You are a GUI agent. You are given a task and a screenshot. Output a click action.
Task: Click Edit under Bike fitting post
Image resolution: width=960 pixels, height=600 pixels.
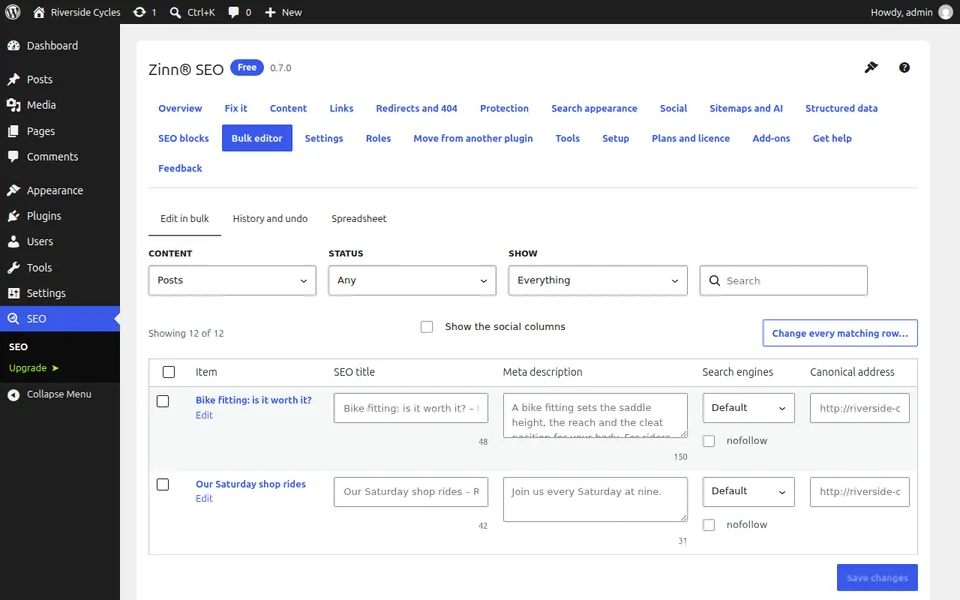[x=204, y=415]
